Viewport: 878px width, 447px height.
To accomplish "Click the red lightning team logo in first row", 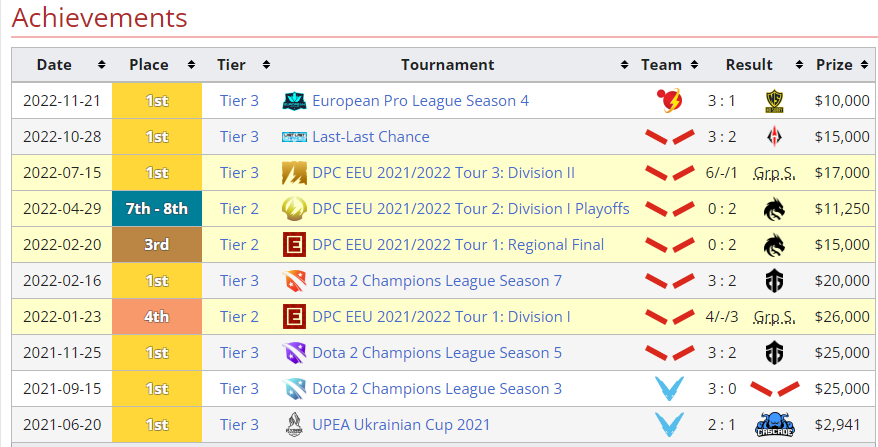I will click(670, 101).
